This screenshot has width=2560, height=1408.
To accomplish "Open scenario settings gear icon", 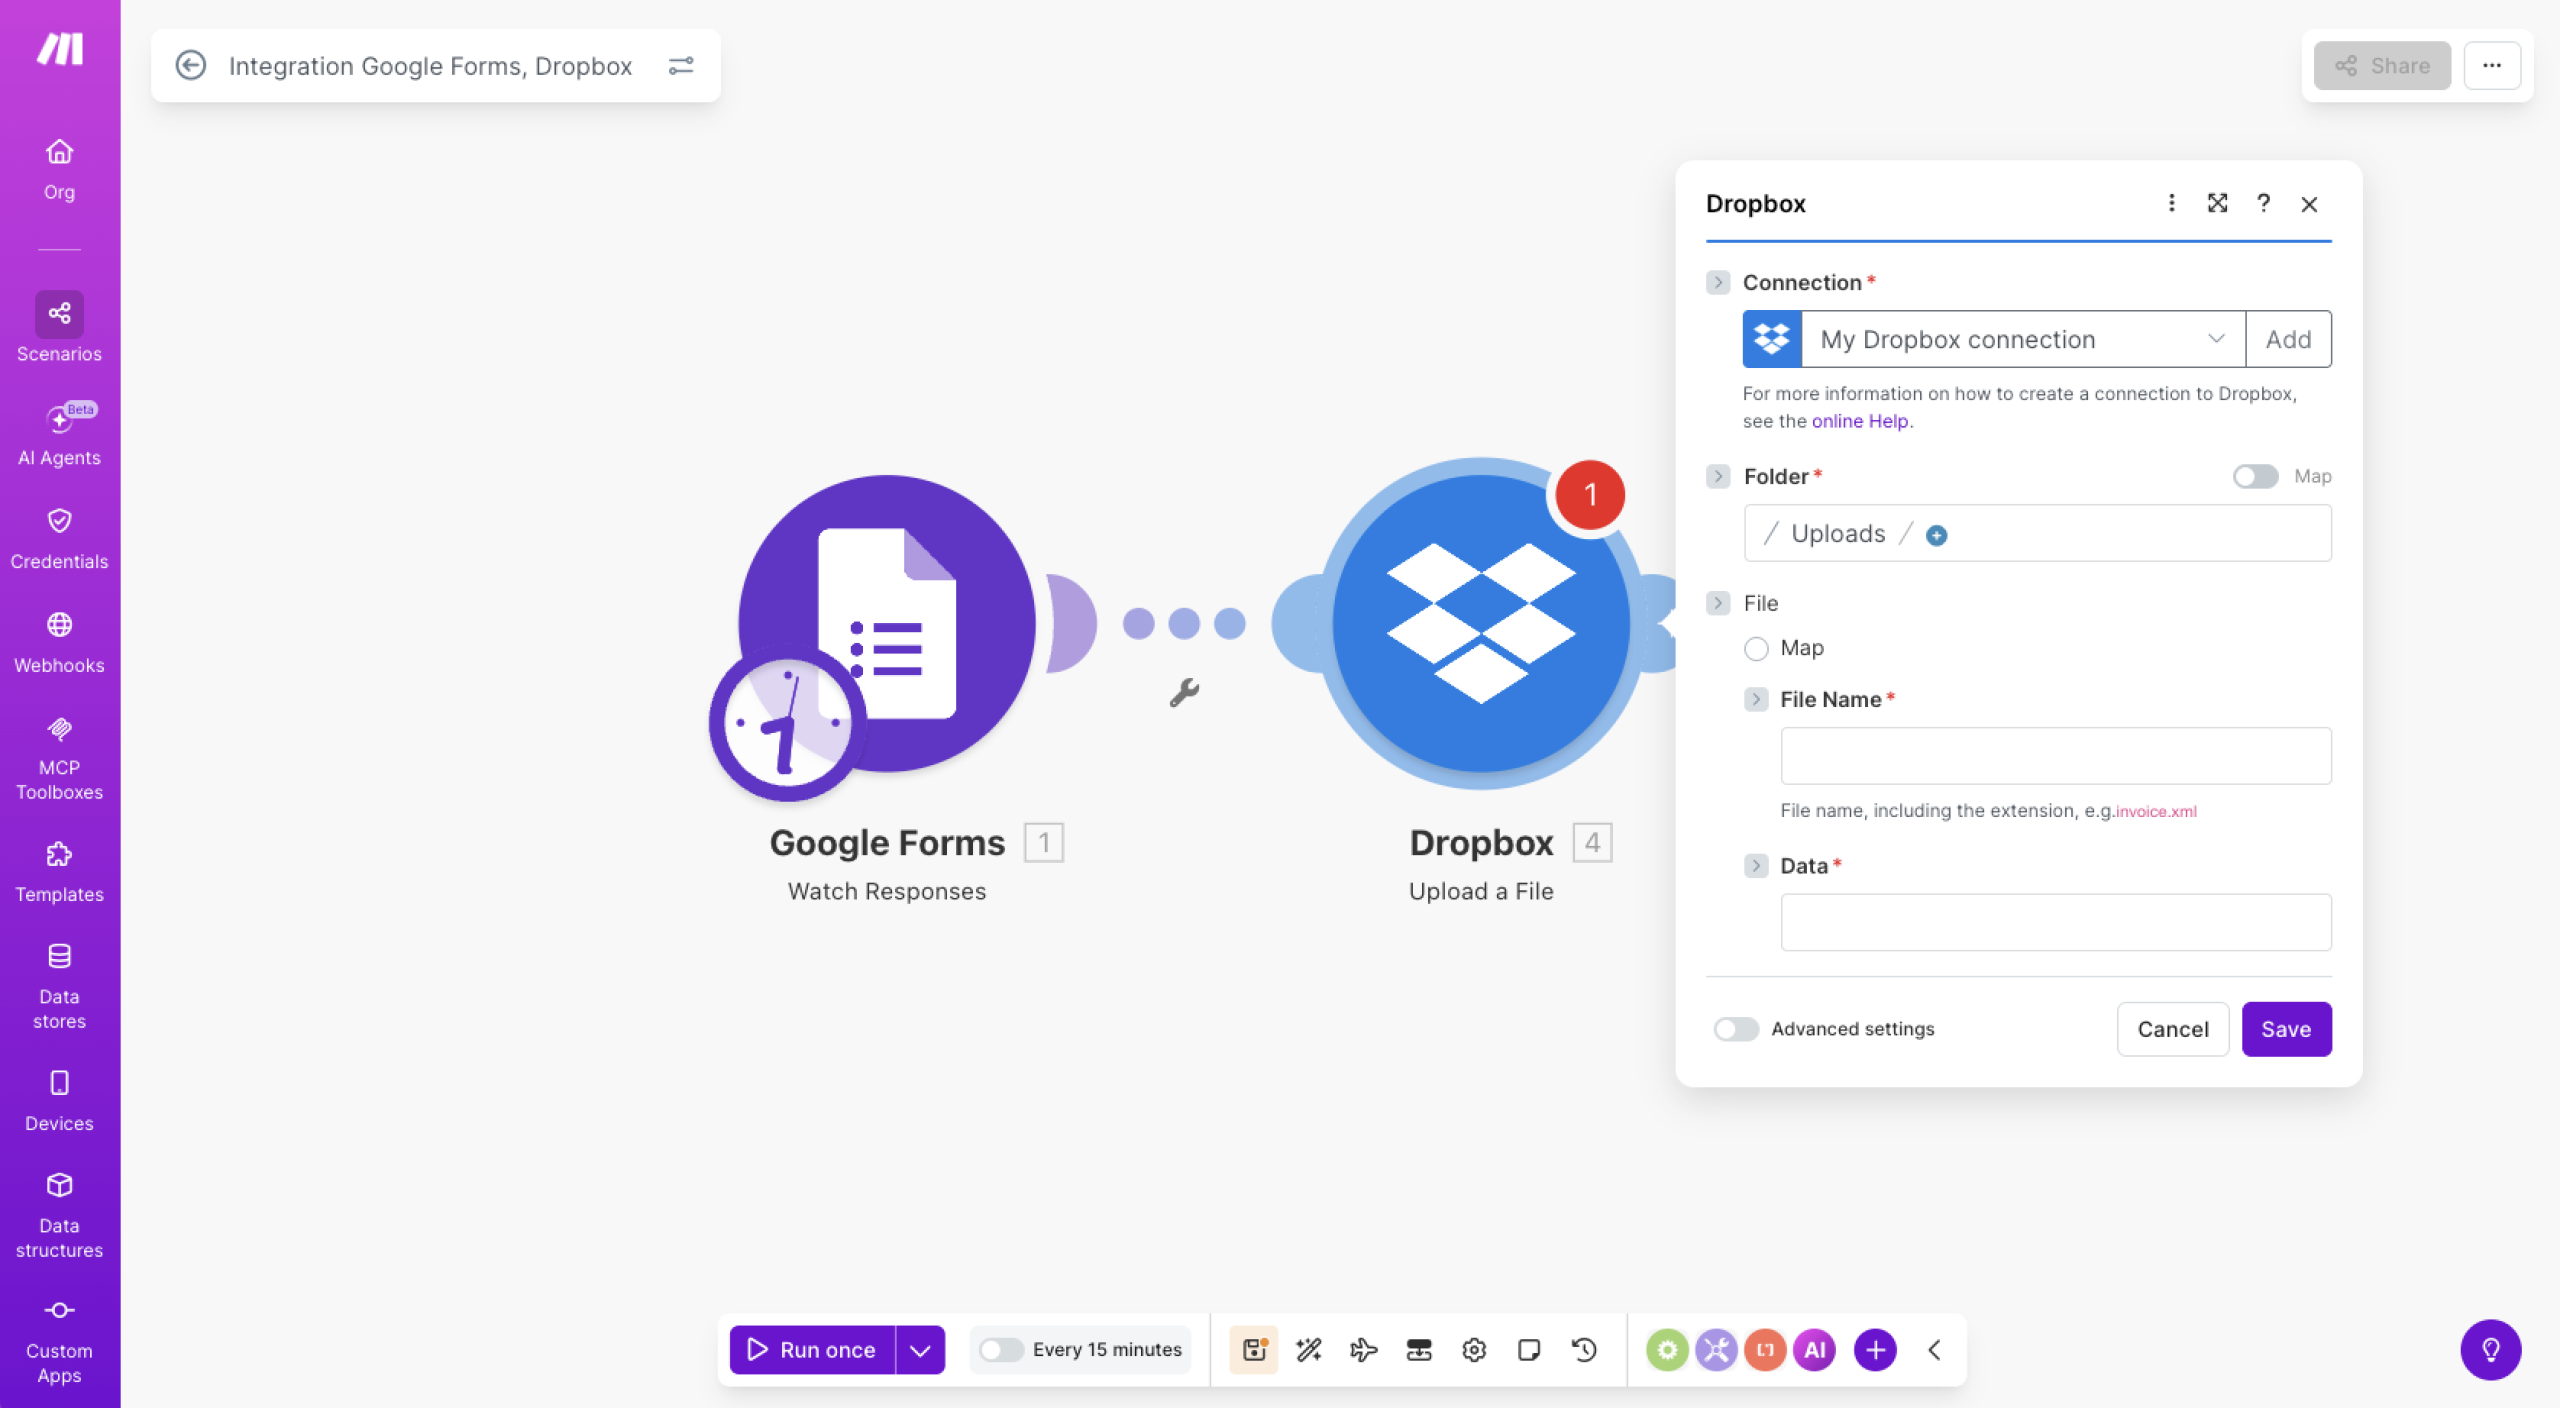I will tap(1473, 1350).
